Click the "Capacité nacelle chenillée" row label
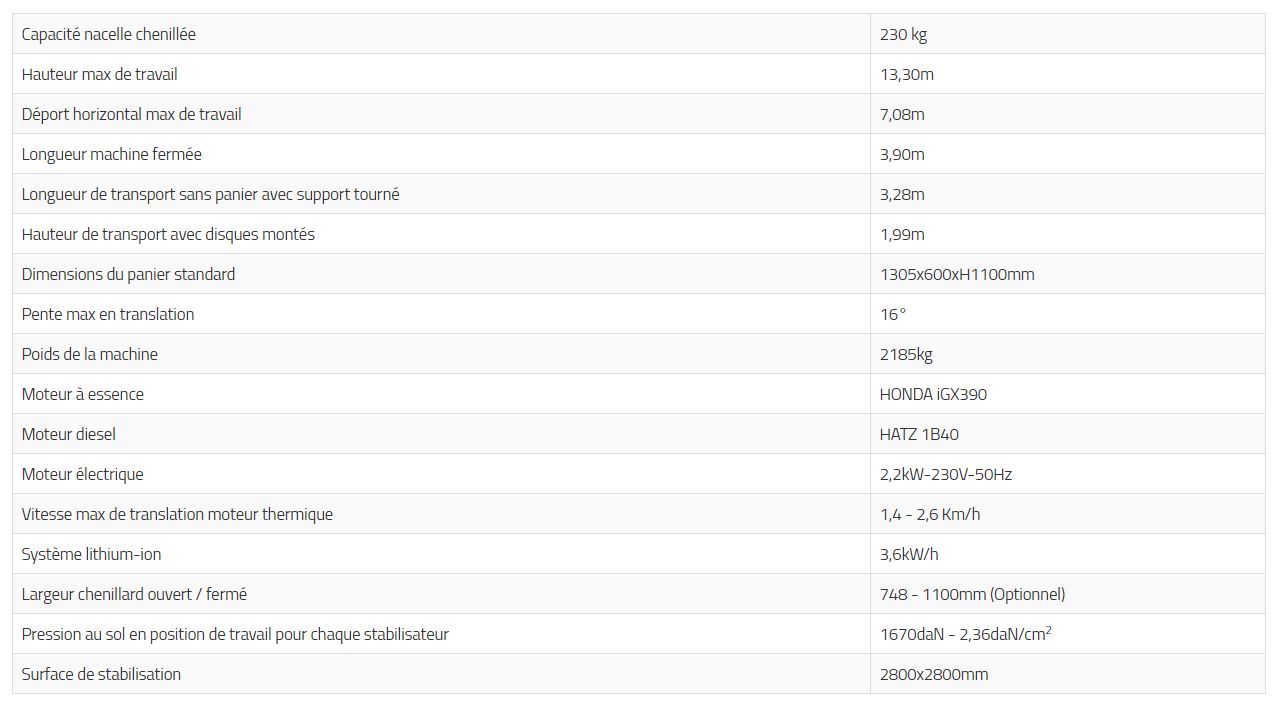Image resolution: width=1279 pixels, height=708 pixels. [x=108, y=34]
